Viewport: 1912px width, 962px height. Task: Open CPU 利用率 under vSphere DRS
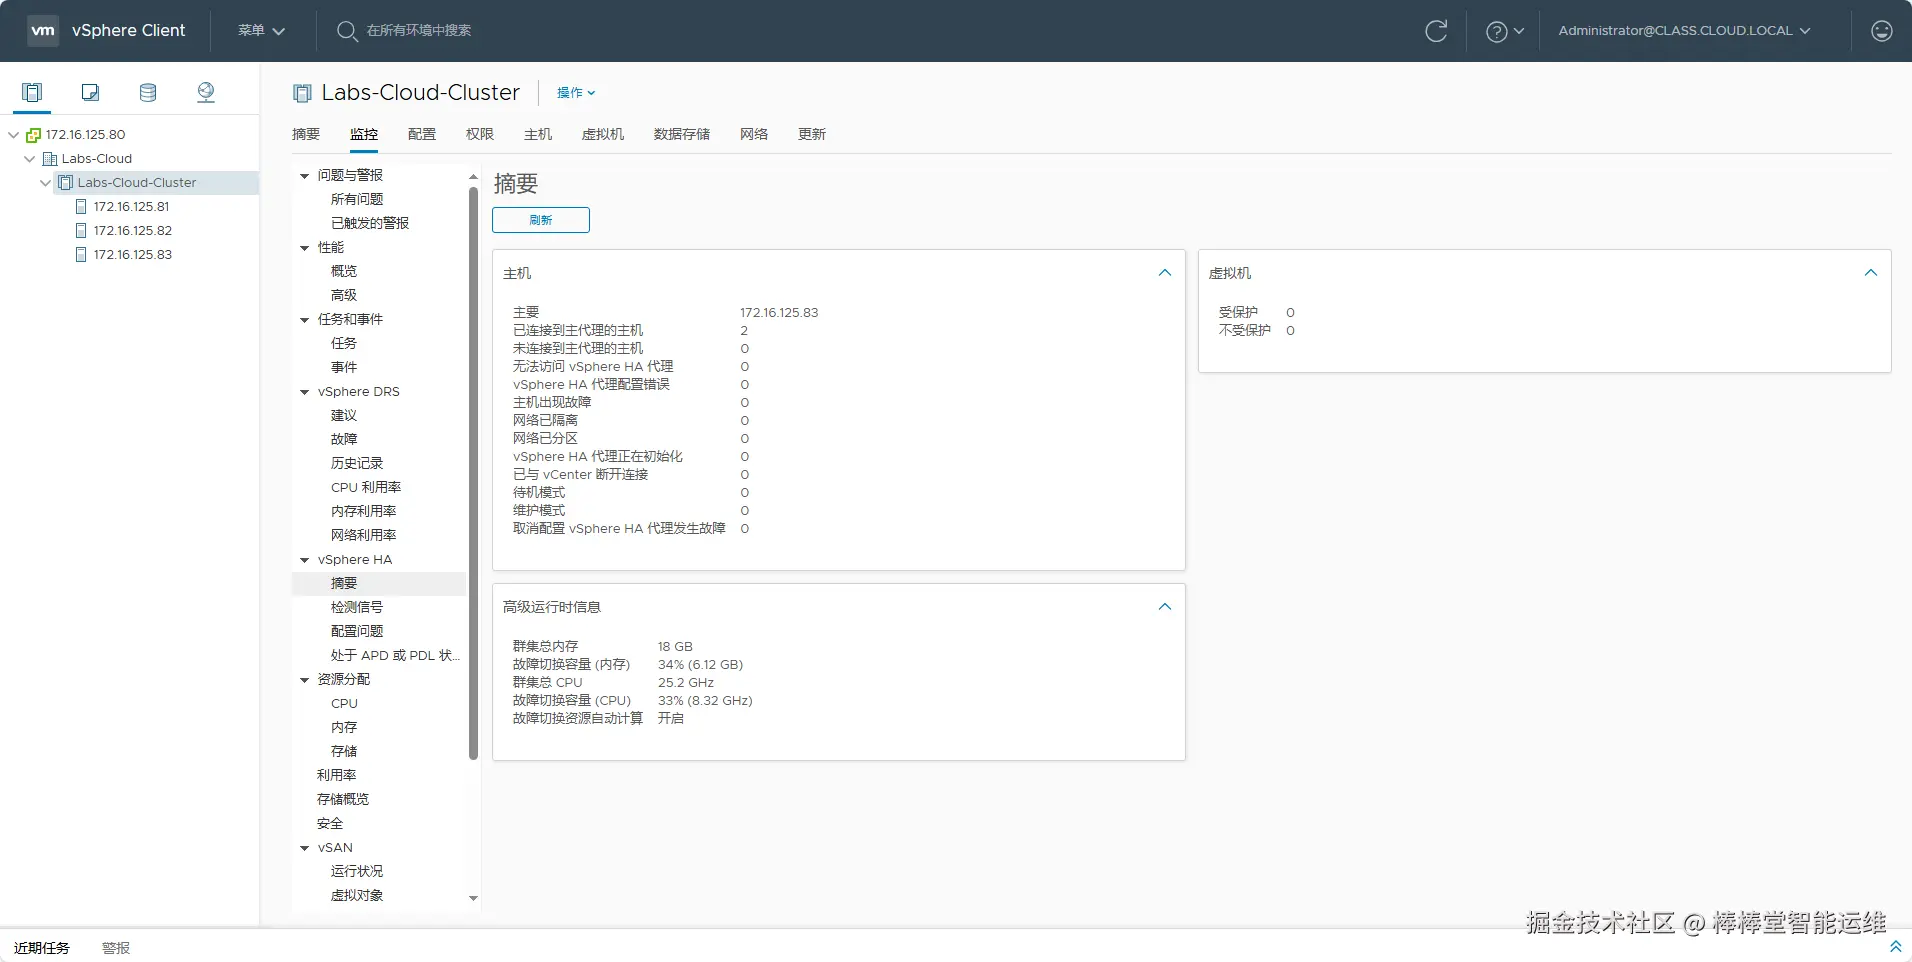366,488
